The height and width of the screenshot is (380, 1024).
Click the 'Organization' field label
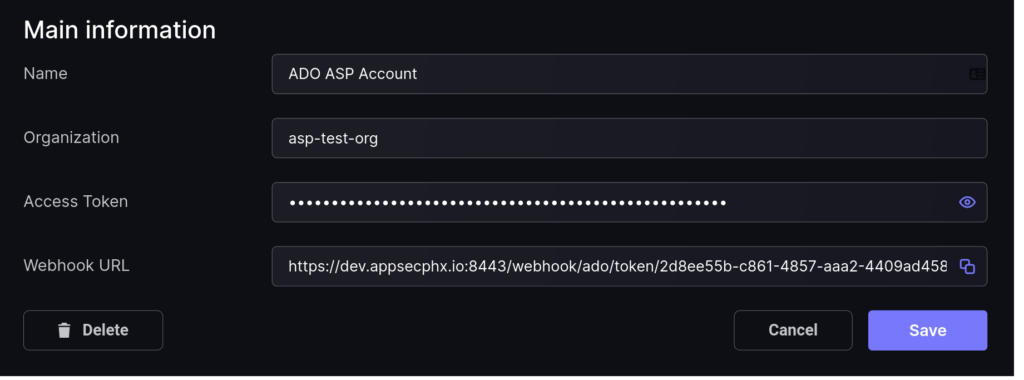pyautogui.click(x=71, y=138)
